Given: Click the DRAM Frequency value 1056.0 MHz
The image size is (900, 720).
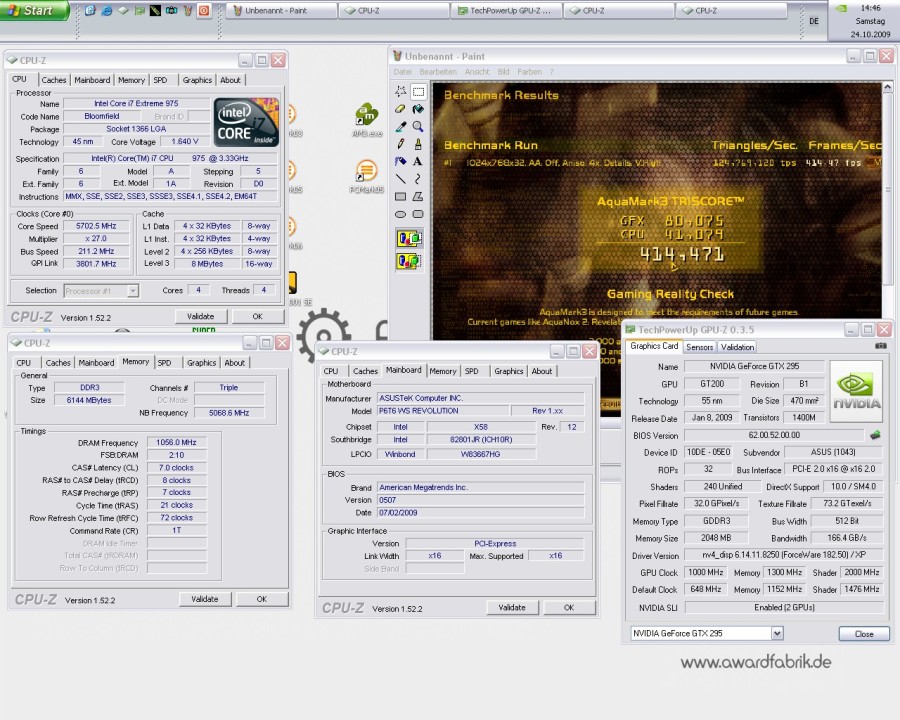Looking at the screenshot, I should pos(176,442).
